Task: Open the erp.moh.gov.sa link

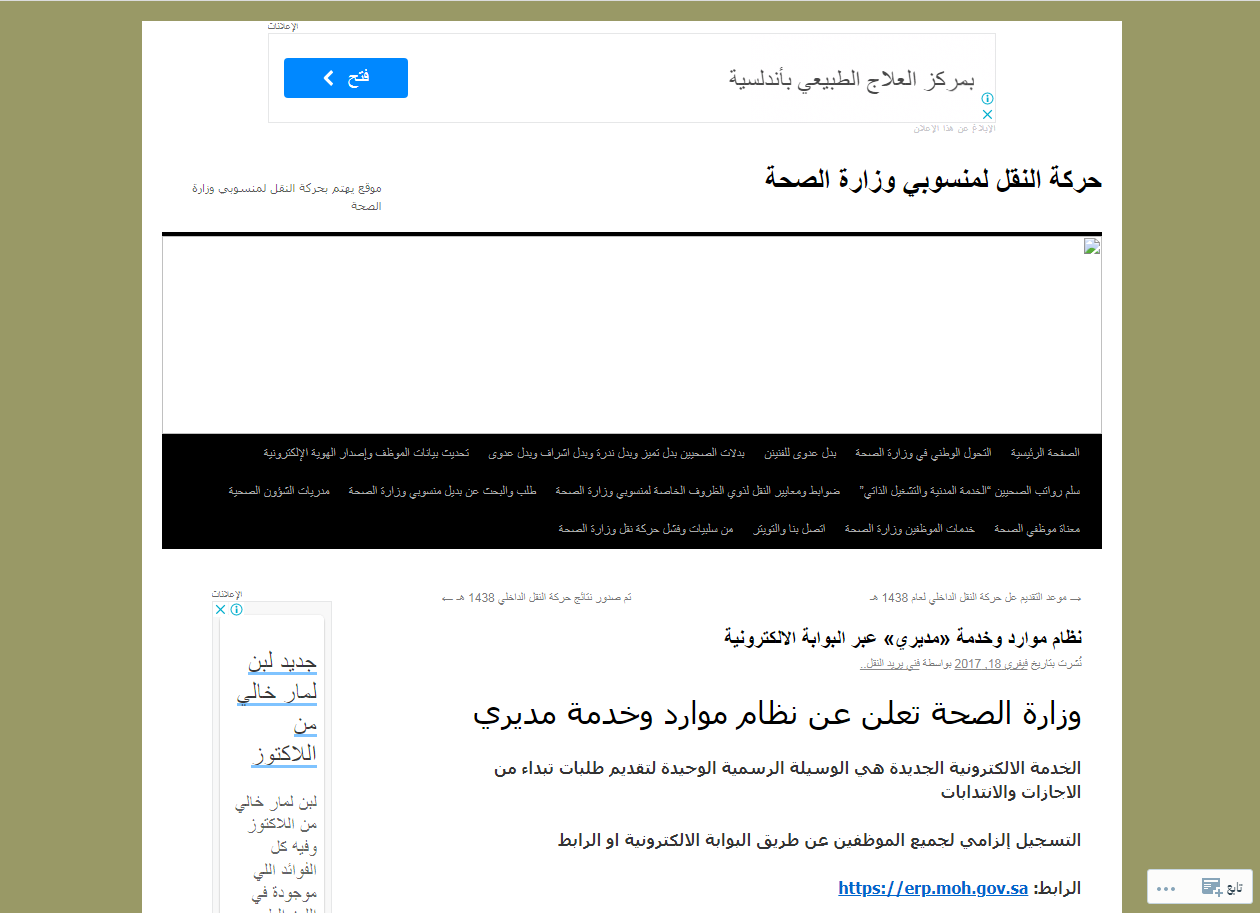Action: point(932,888)
